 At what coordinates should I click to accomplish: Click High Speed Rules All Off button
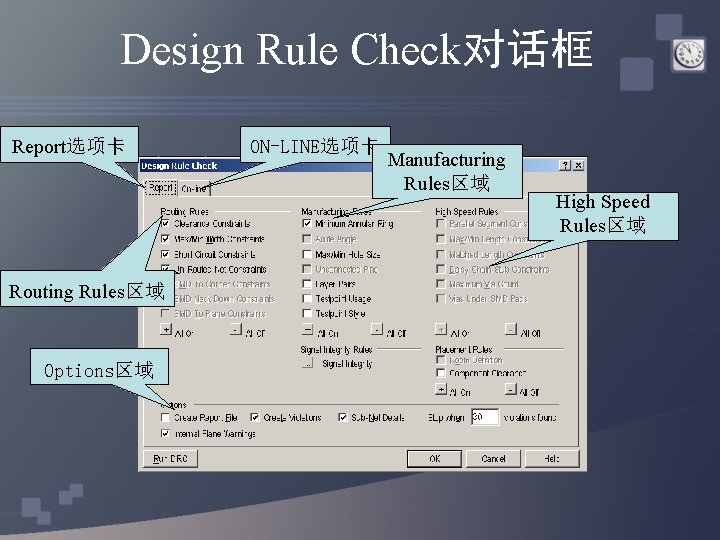coord(511,329)
